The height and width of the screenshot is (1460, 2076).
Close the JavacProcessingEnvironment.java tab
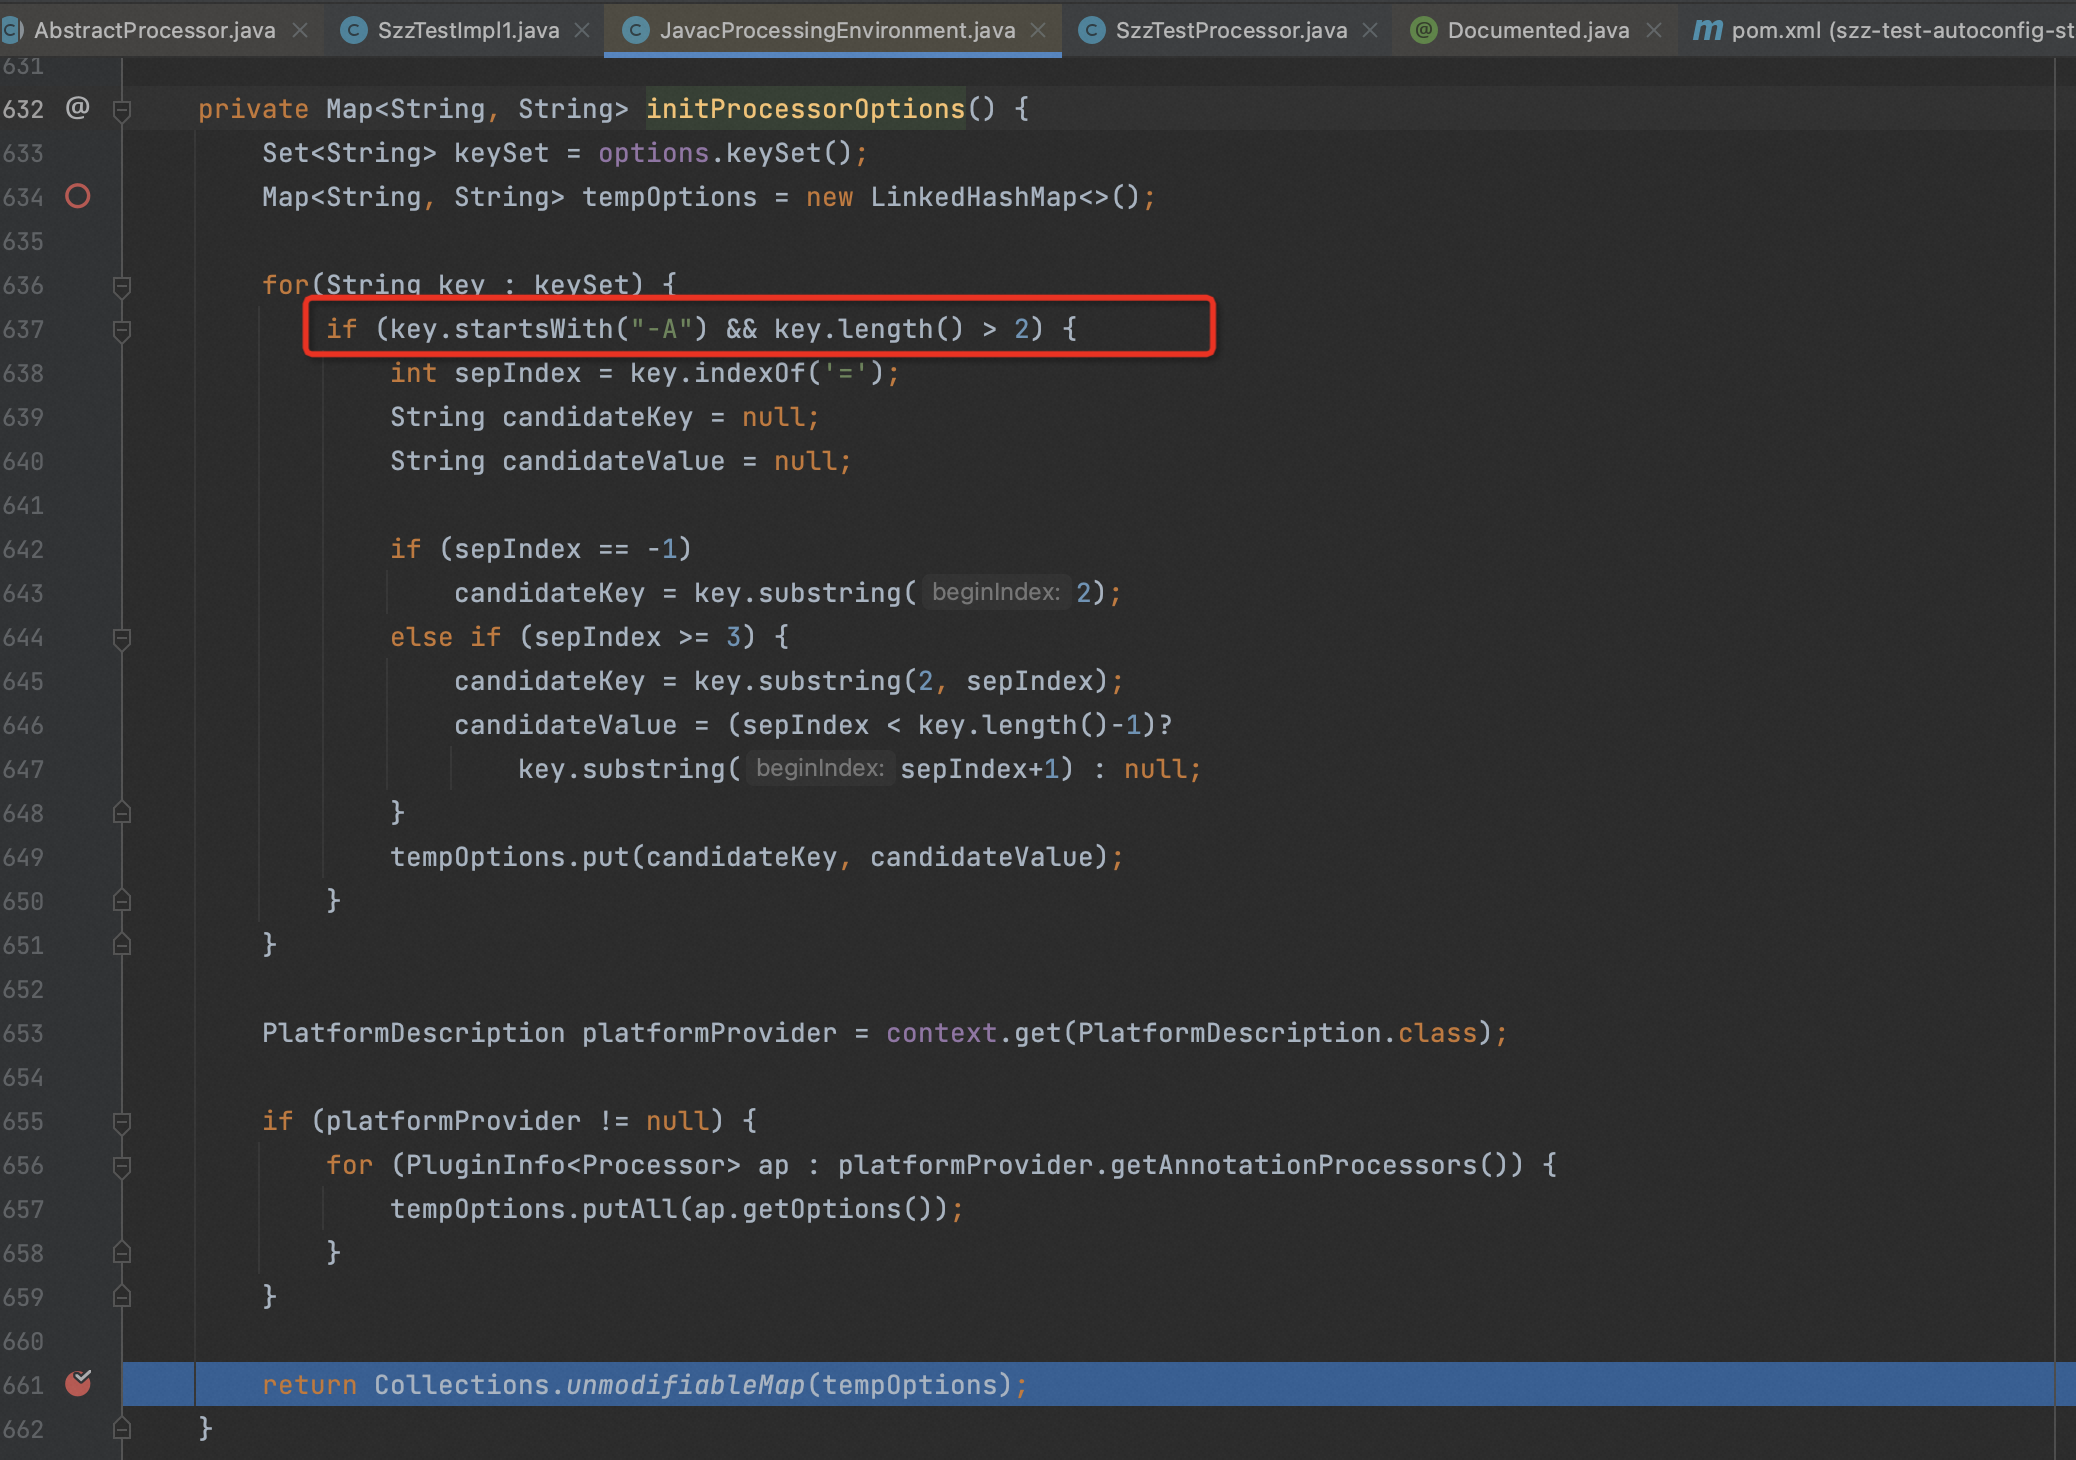coord(1038,30)
